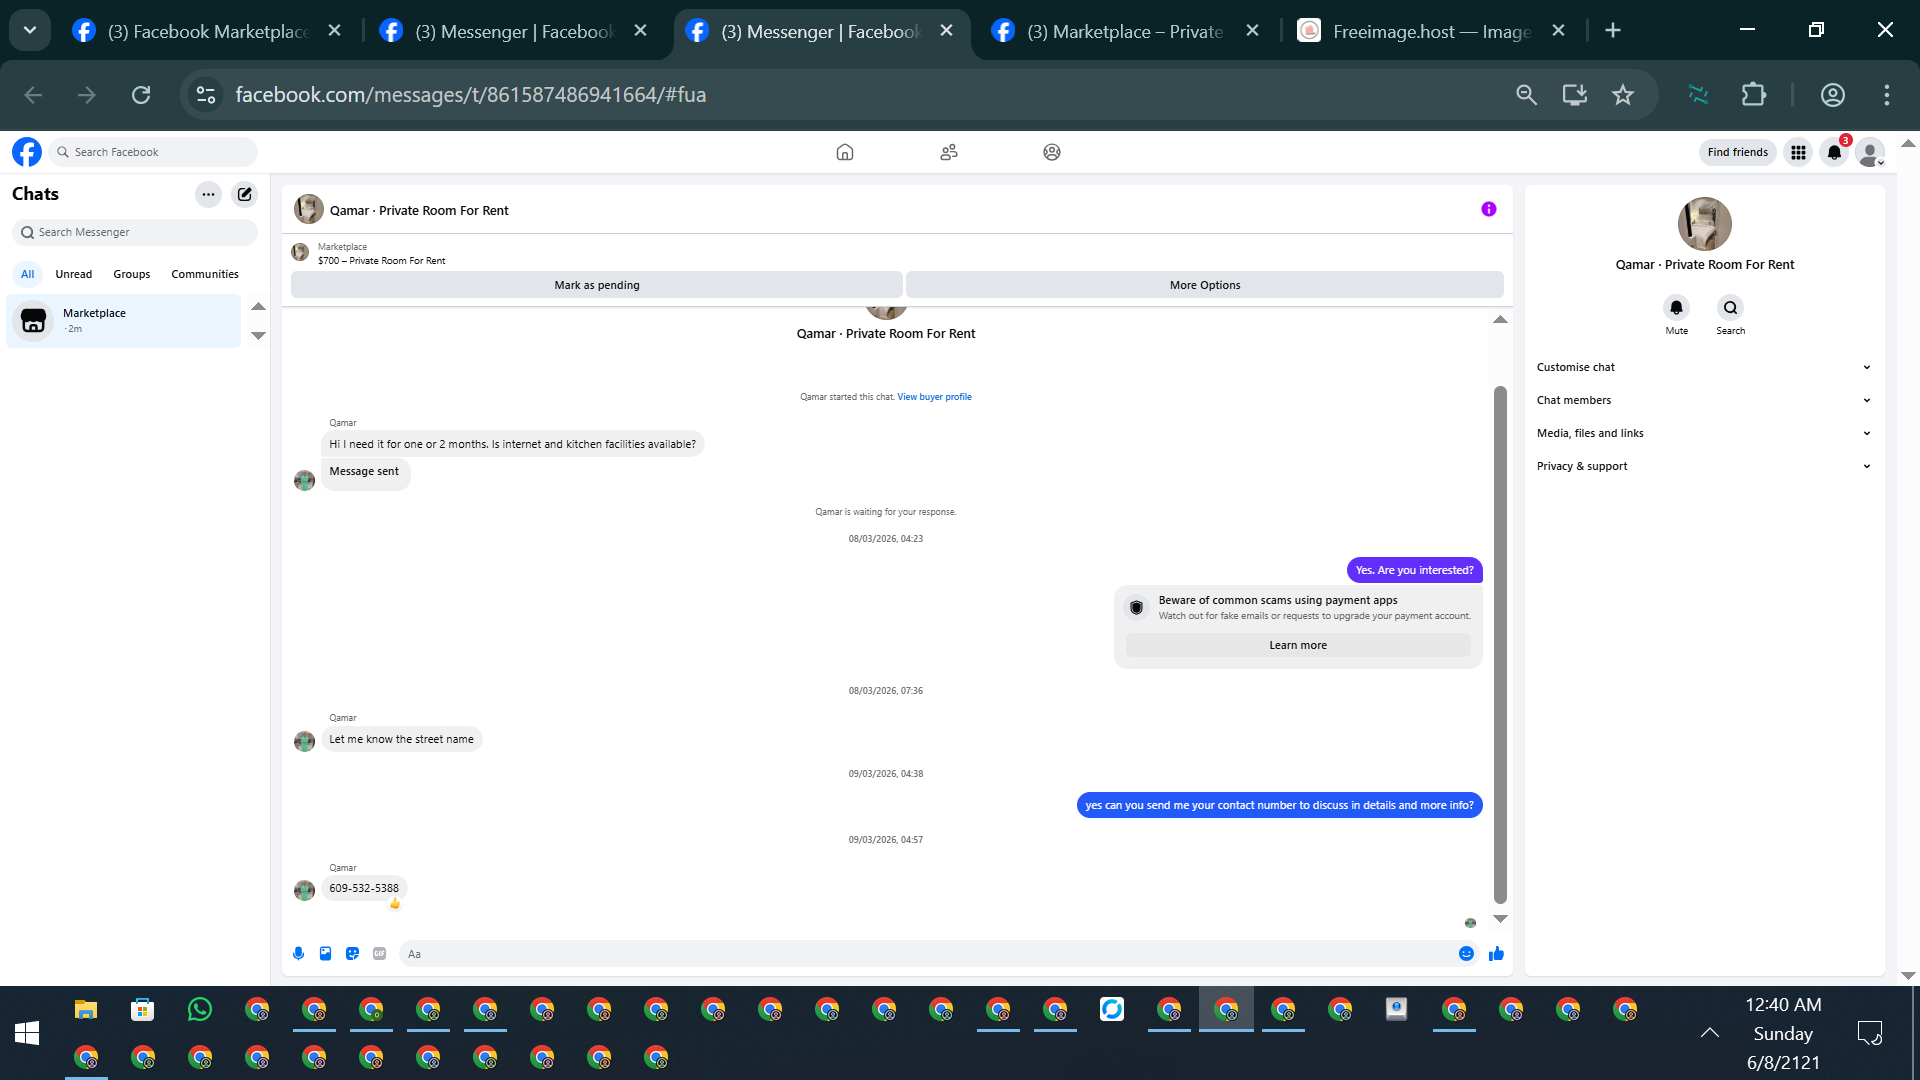Click the new message compose icon
The image size is (1920, 1080).
pos(244,194)
